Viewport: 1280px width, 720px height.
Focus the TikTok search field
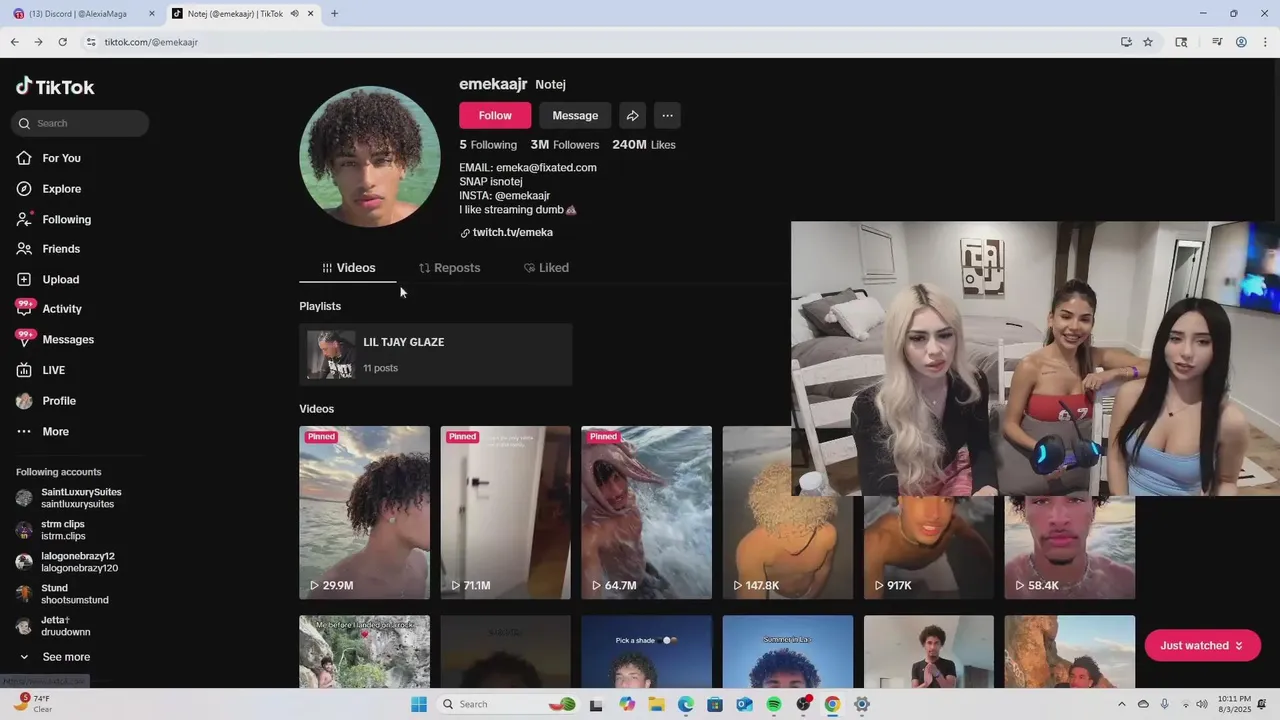pyautogui.click(x=80, y=123)
